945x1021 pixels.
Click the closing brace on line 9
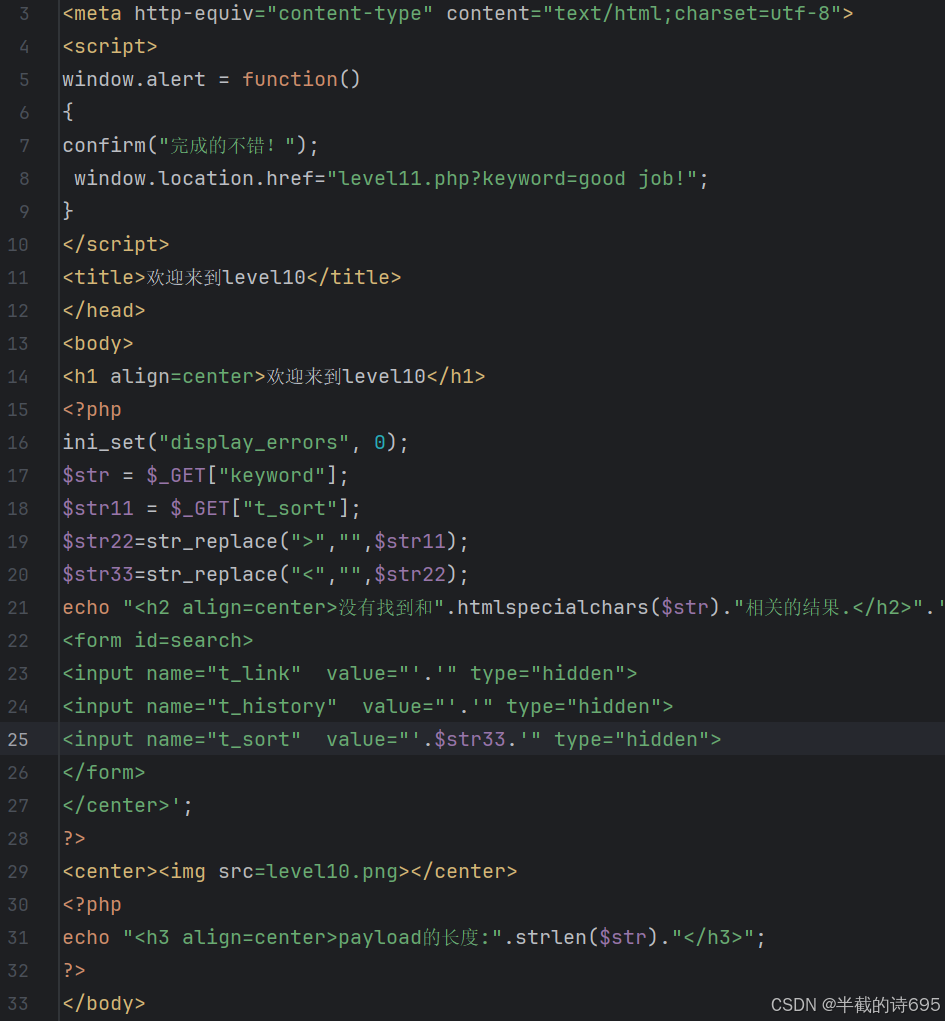tap(68, 212)
